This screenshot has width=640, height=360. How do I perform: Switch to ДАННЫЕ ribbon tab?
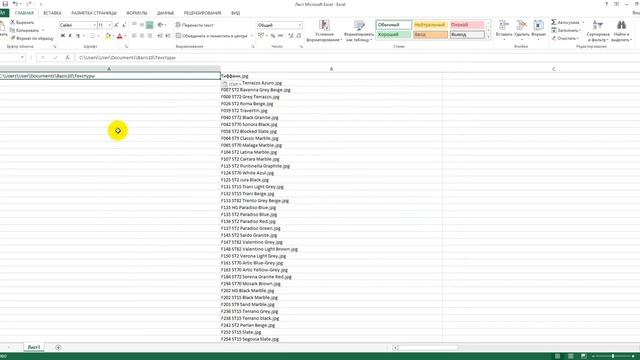[165, 13]
